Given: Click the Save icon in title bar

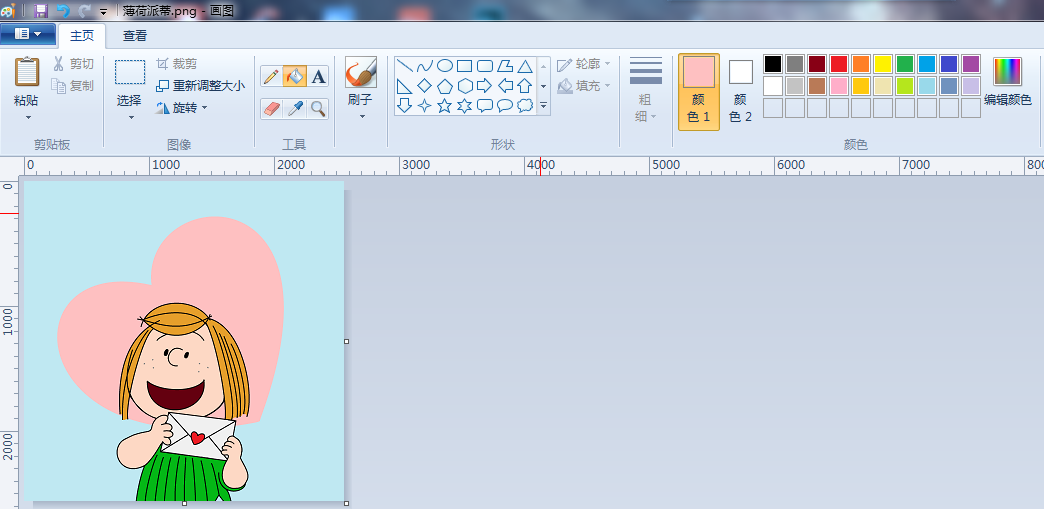Looking at the screenshot, I should click(41, 10).
